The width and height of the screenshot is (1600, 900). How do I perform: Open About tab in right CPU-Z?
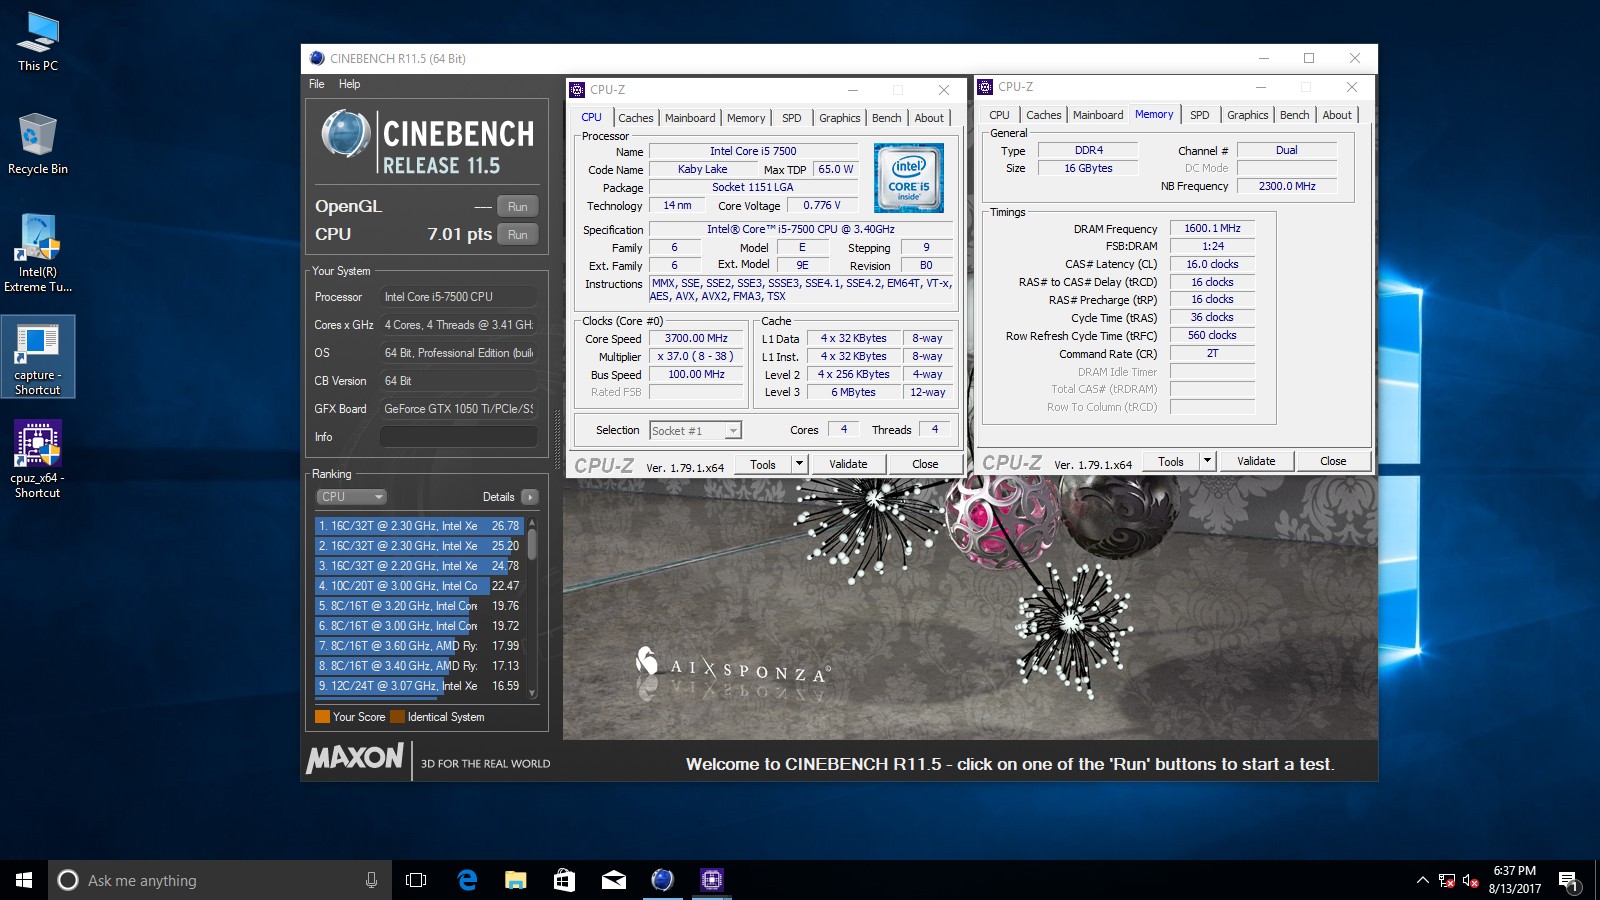[1337, 115]
